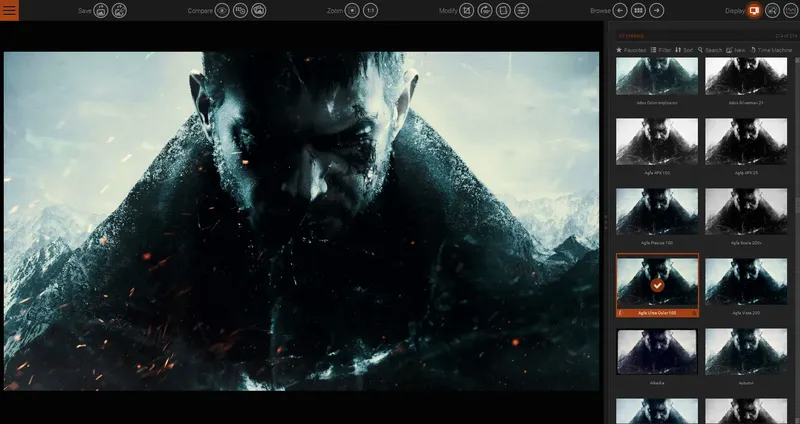
Task: Click the All presets category header
Action: pos(631,36)
